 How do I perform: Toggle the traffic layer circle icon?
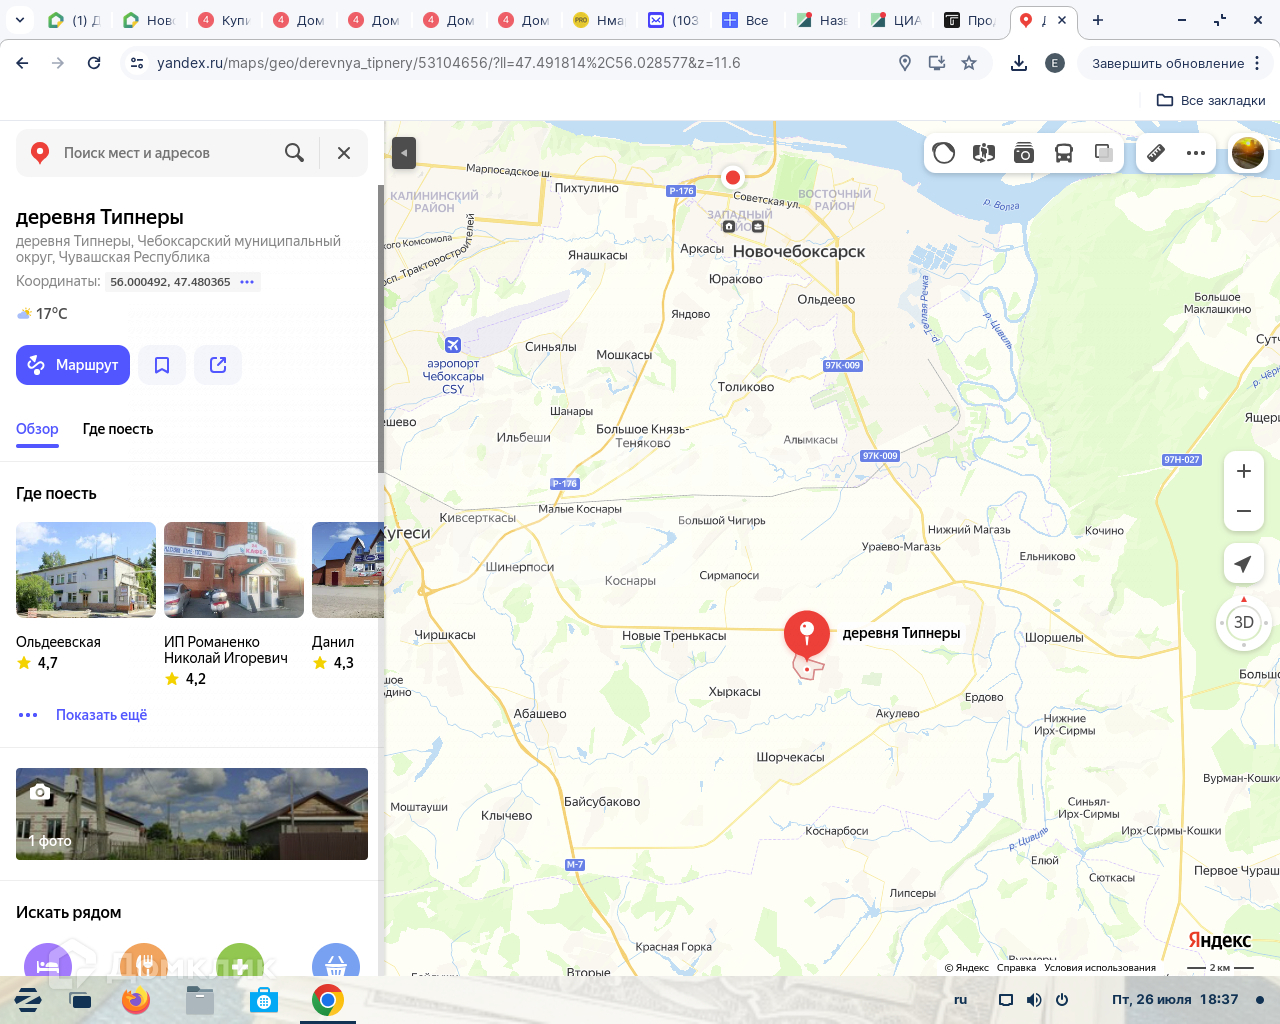tap(944, 153)
